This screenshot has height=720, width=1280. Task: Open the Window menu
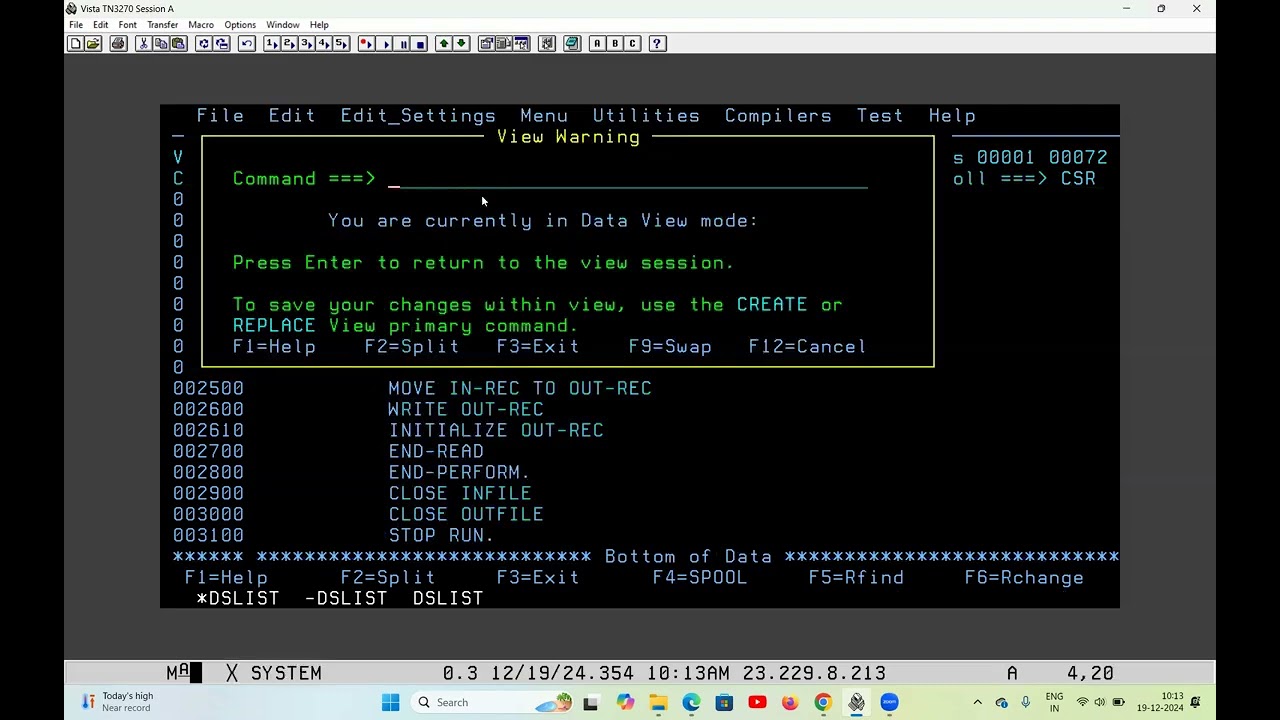283,25
